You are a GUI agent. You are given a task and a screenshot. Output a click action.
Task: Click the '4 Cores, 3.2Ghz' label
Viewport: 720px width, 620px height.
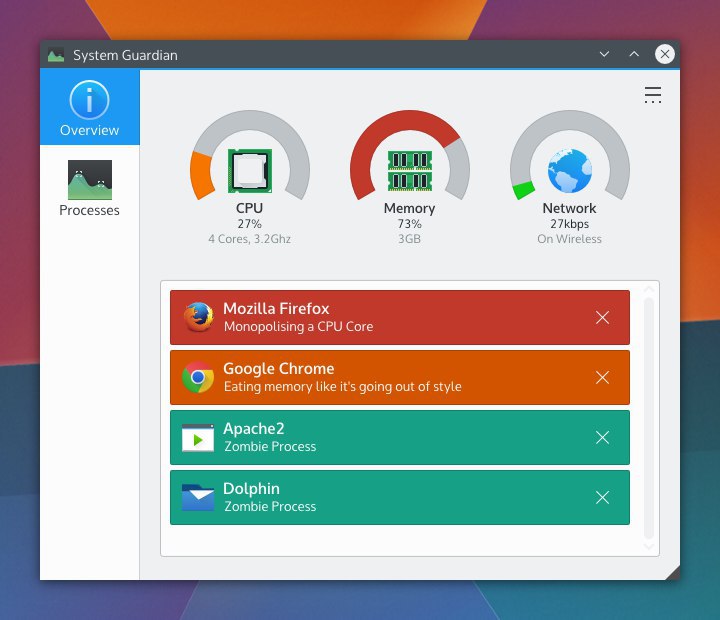249,239
